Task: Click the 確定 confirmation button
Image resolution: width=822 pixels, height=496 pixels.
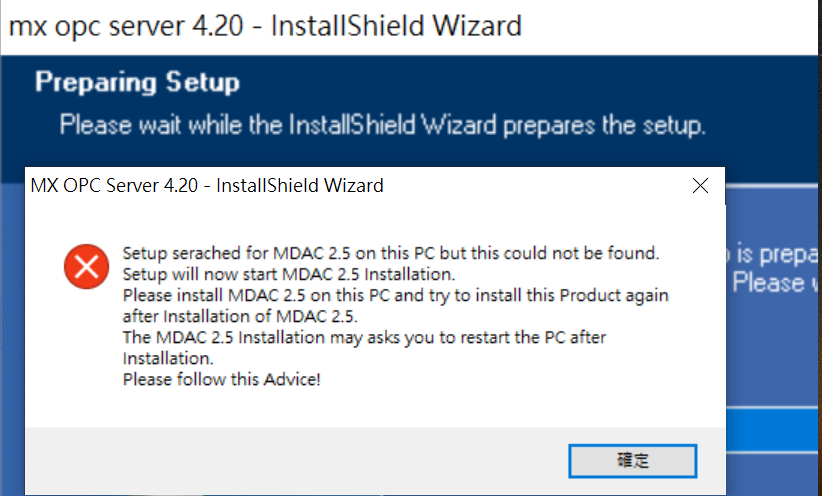Action: 632,460
